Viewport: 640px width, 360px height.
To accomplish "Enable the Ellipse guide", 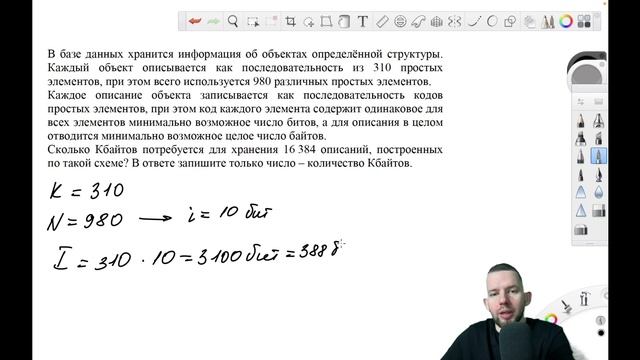I will click(400, 21).
